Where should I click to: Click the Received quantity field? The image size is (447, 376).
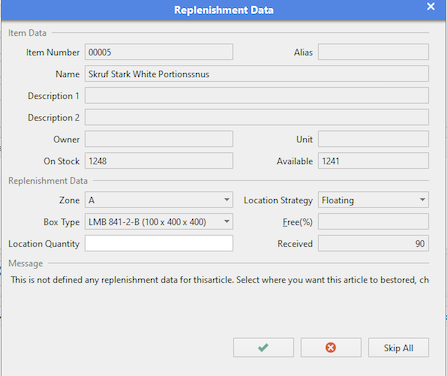click(373, 243)
